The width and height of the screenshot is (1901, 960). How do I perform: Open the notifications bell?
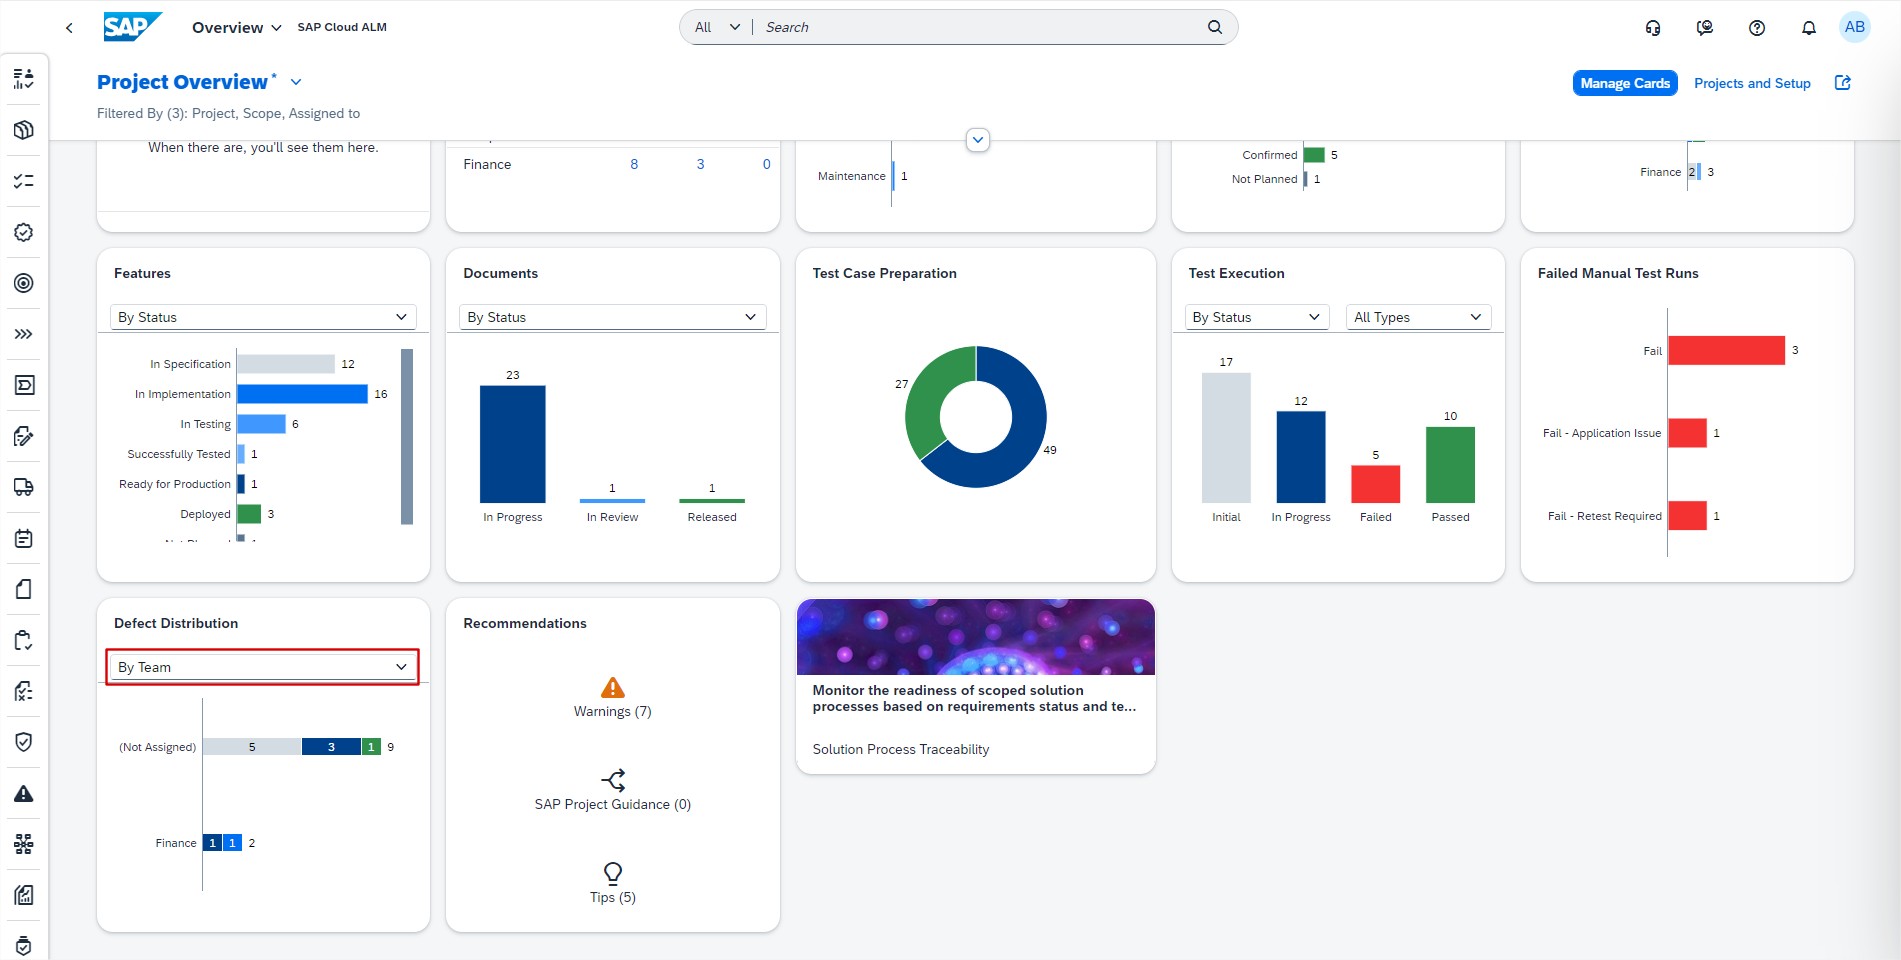1808,28
